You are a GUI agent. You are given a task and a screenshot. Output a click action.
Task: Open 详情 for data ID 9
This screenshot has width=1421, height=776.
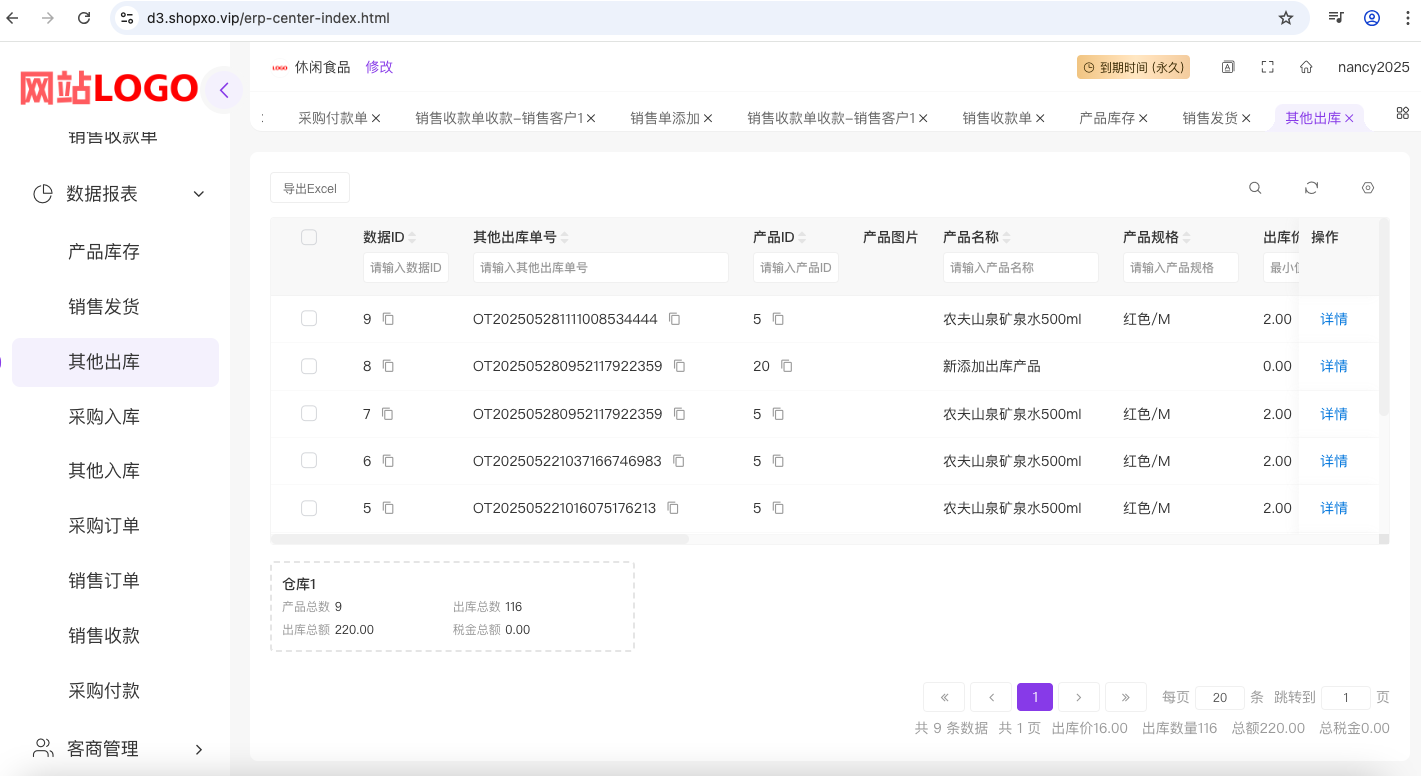coord(1334,319)
